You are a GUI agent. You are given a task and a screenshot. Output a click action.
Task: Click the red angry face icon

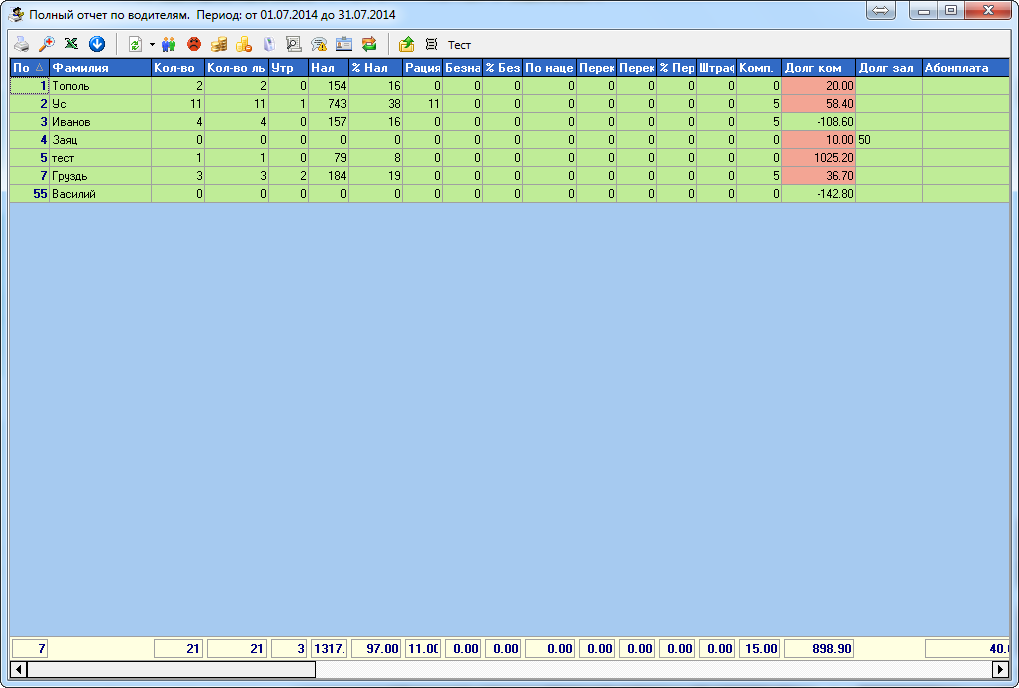194,44
